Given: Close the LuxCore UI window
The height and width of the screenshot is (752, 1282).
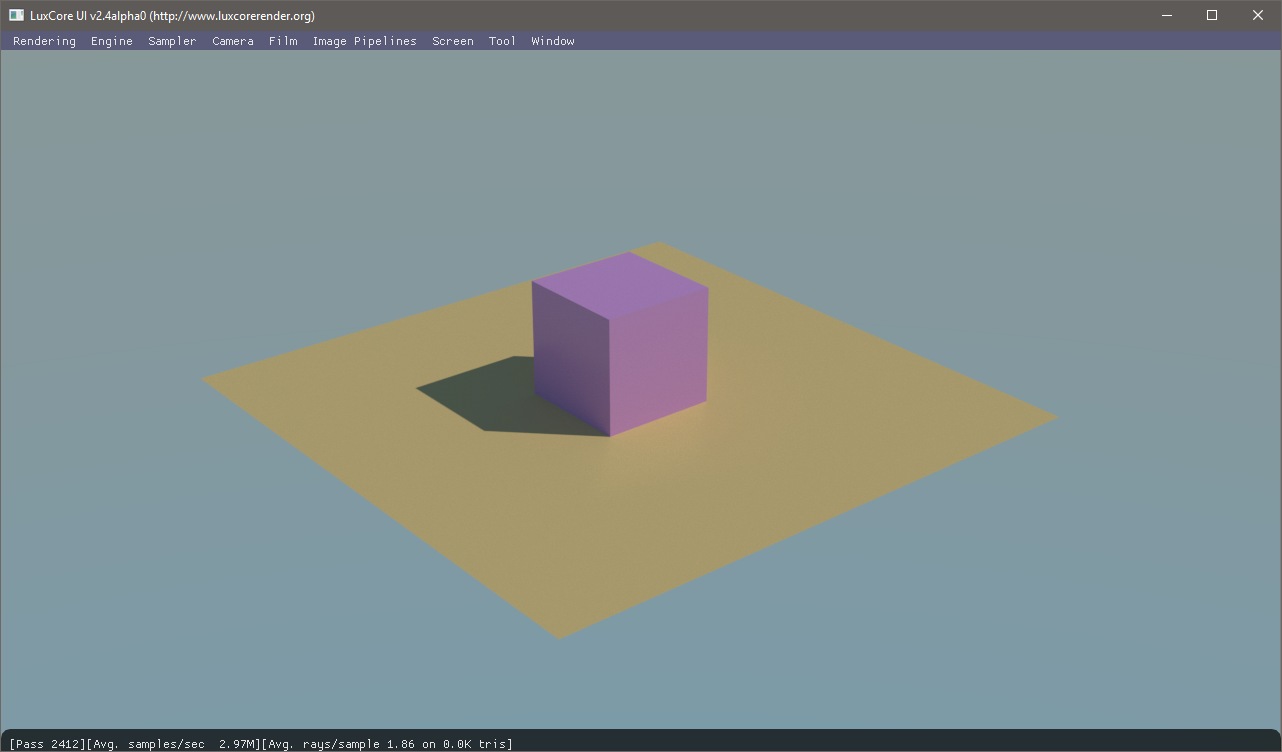Looking at the screenshot, I should coord(1258,15).
